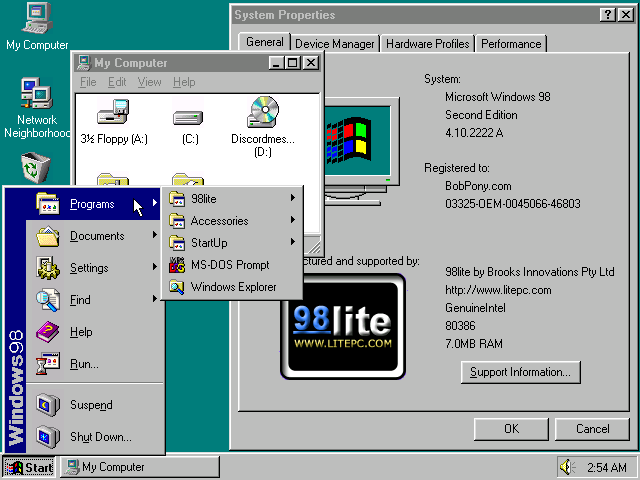Image resolution: width=640 pixels, height=480 pixels.
Task: Select the Suspend text in Start menu
Action: [x=91, y=405]
